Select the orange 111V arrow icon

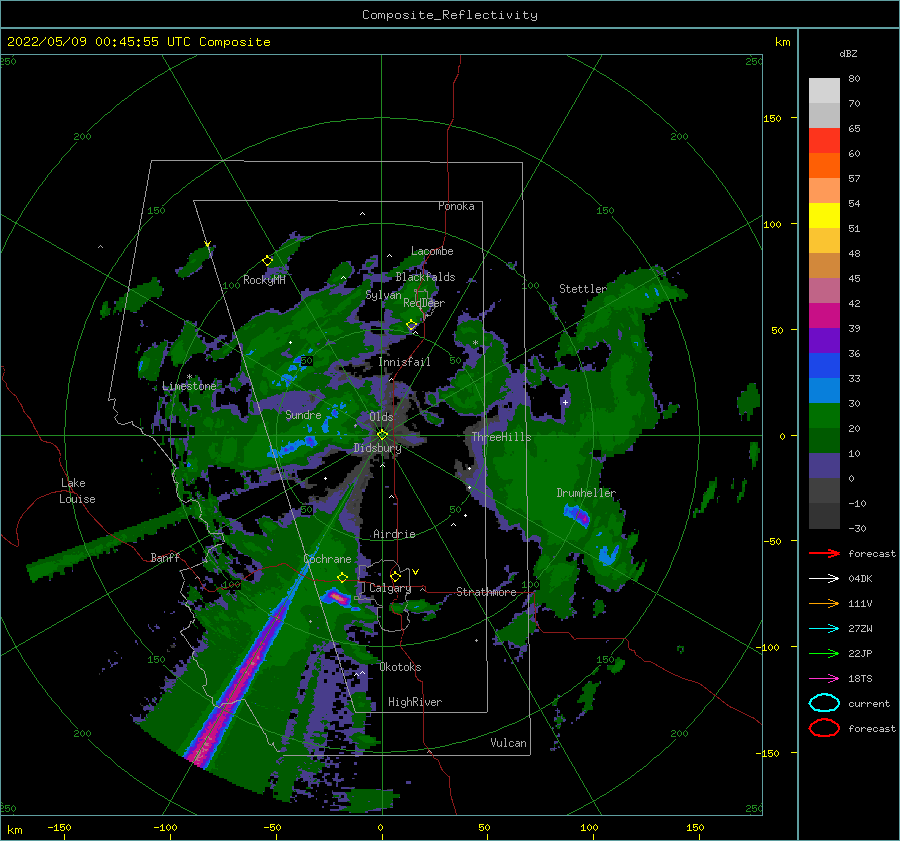pos(824,603)
